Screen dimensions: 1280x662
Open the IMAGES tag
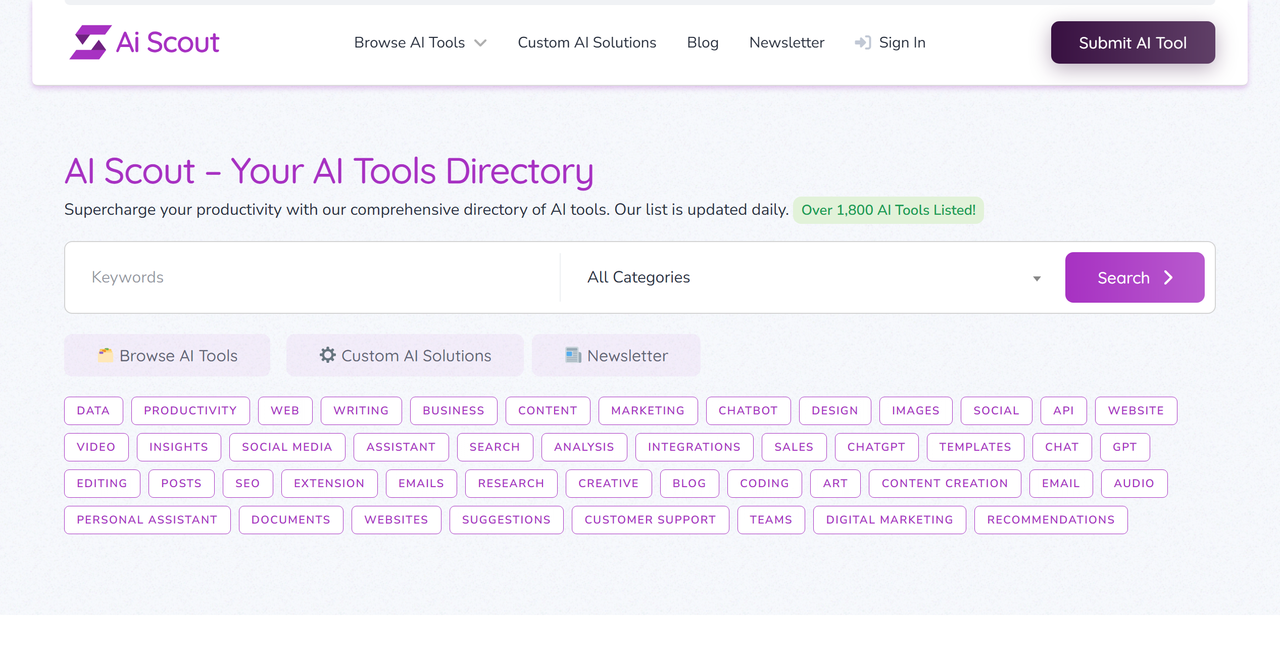coord(916,410)
